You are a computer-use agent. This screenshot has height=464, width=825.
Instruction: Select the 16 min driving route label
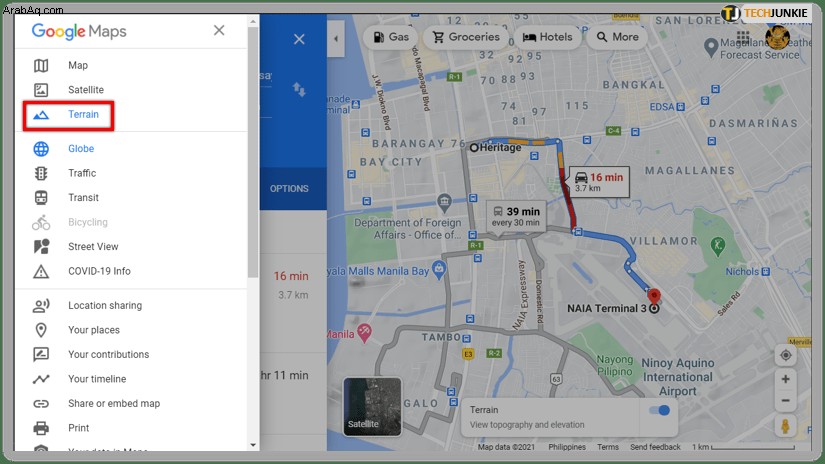pos(599,182)
